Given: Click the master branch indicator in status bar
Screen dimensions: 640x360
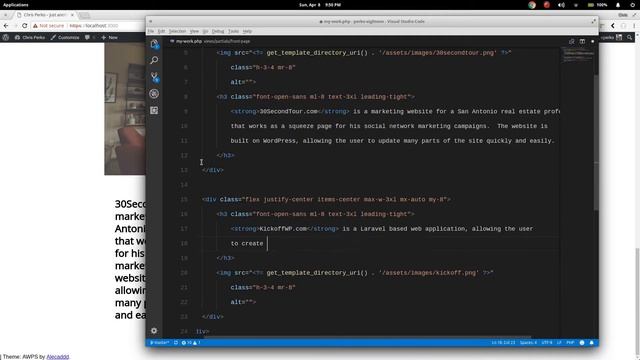Looking at the screenshot, I should pyautogui.click(x=160, y=342).
